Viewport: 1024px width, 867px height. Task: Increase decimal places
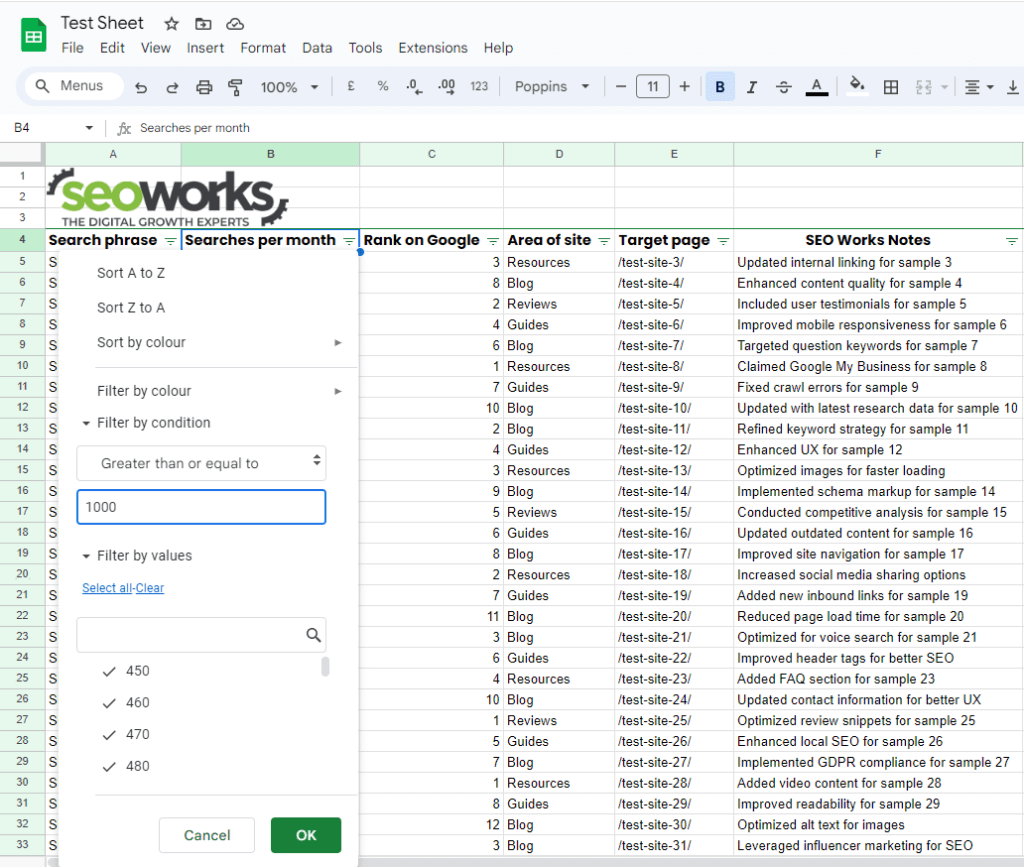pos(447,87)
